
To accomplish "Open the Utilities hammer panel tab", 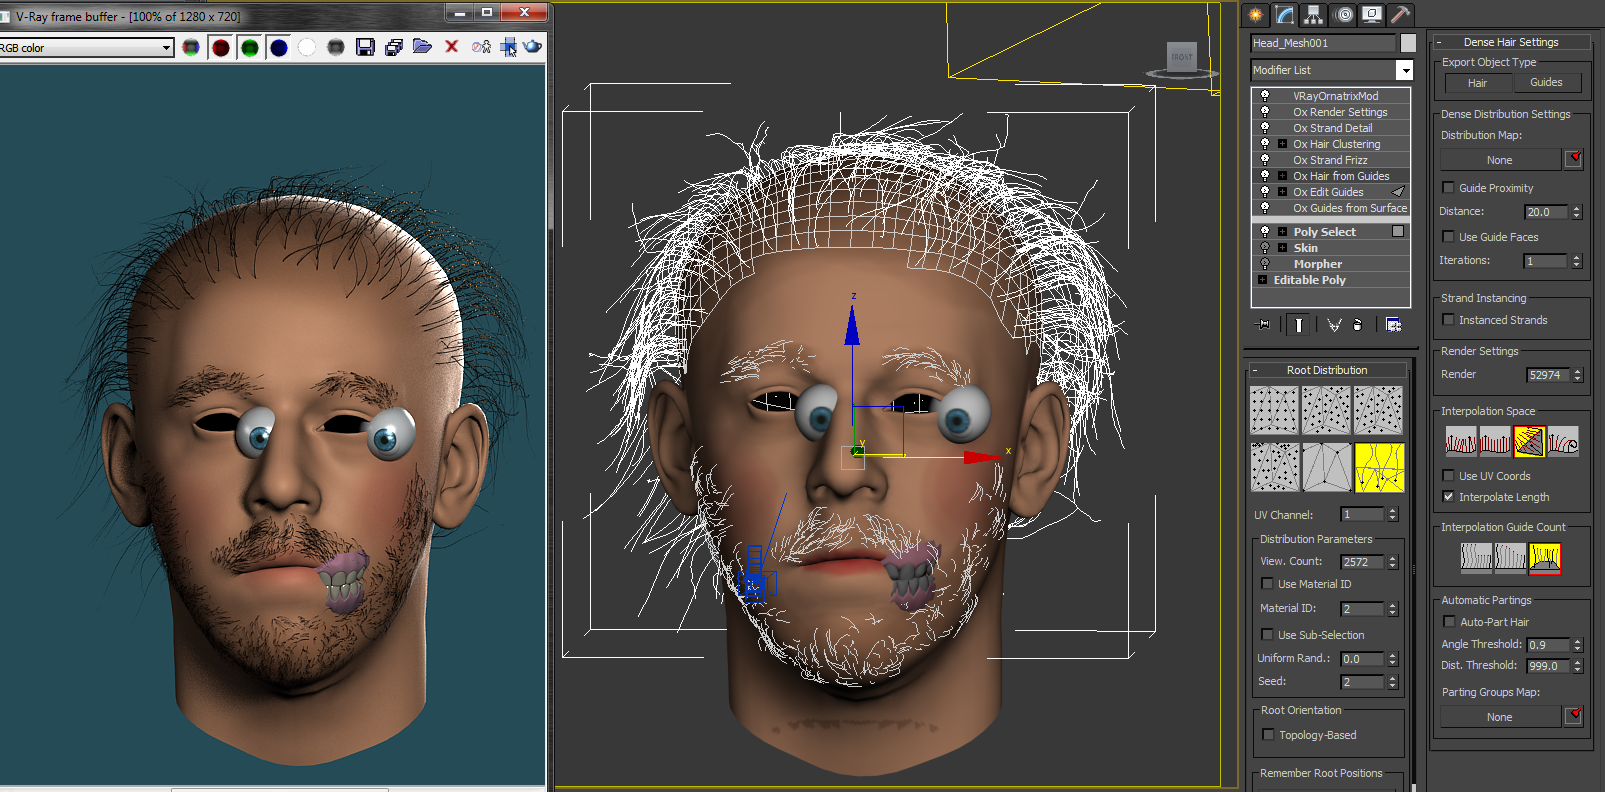I will pos(1400,15).
